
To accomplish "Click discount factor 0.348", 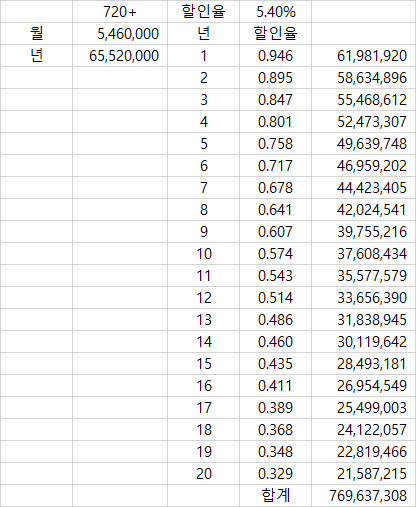I will (x=275, y=452).
